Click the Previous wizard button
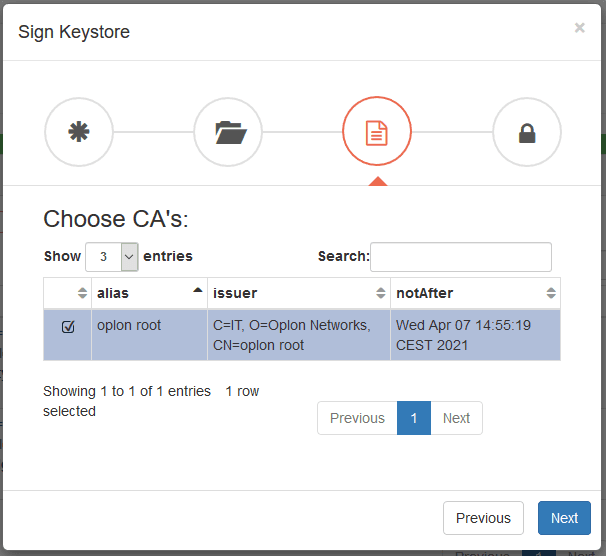This screenshot has height=556, width=606. tap(483, 518)
